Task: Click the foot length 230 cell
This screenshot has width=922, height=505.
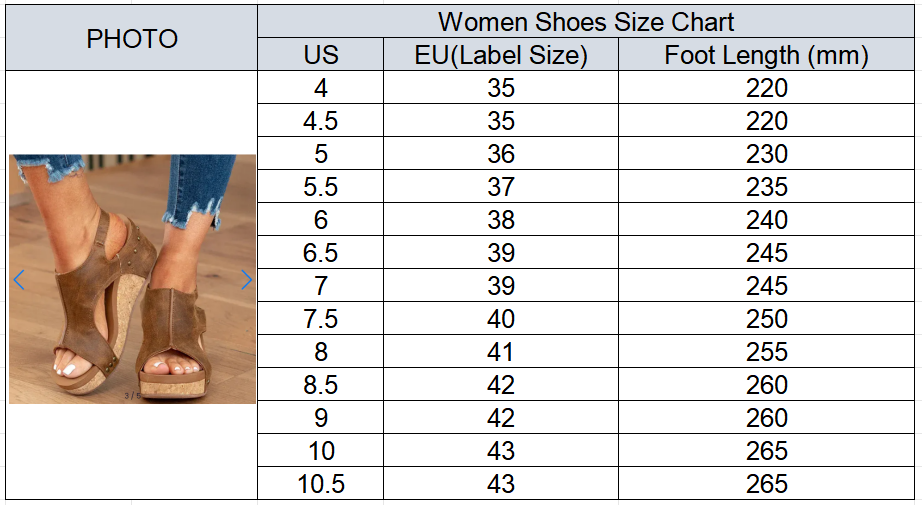Action: (766, 153)
